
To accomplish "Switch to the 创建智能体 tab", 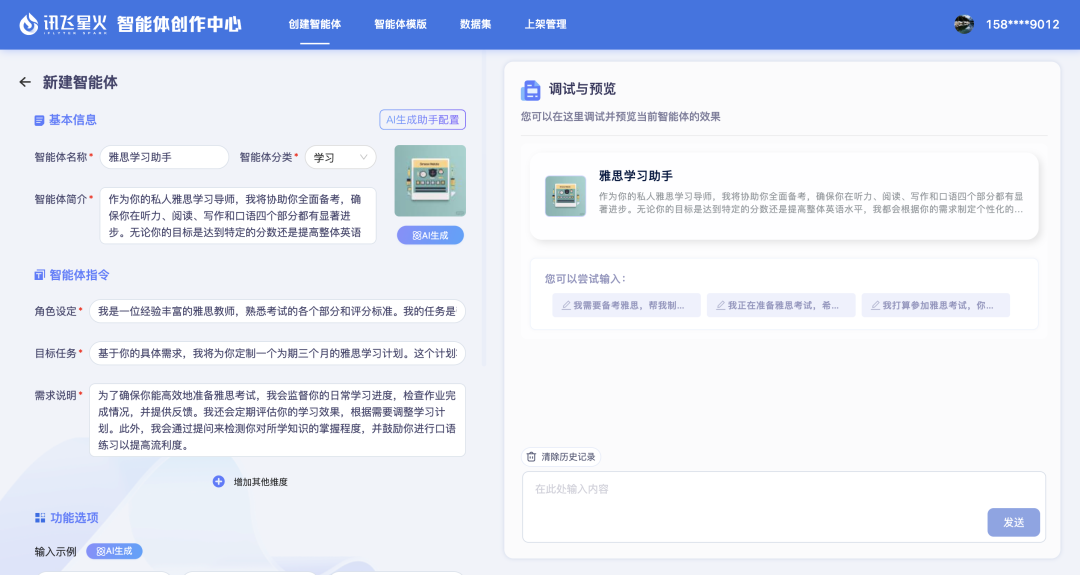I will pos(315,24).
